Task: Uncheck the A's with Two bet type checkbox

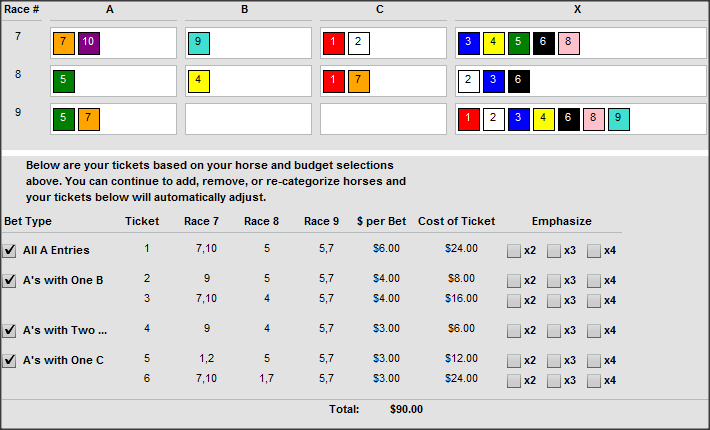Action: (10, 330)
